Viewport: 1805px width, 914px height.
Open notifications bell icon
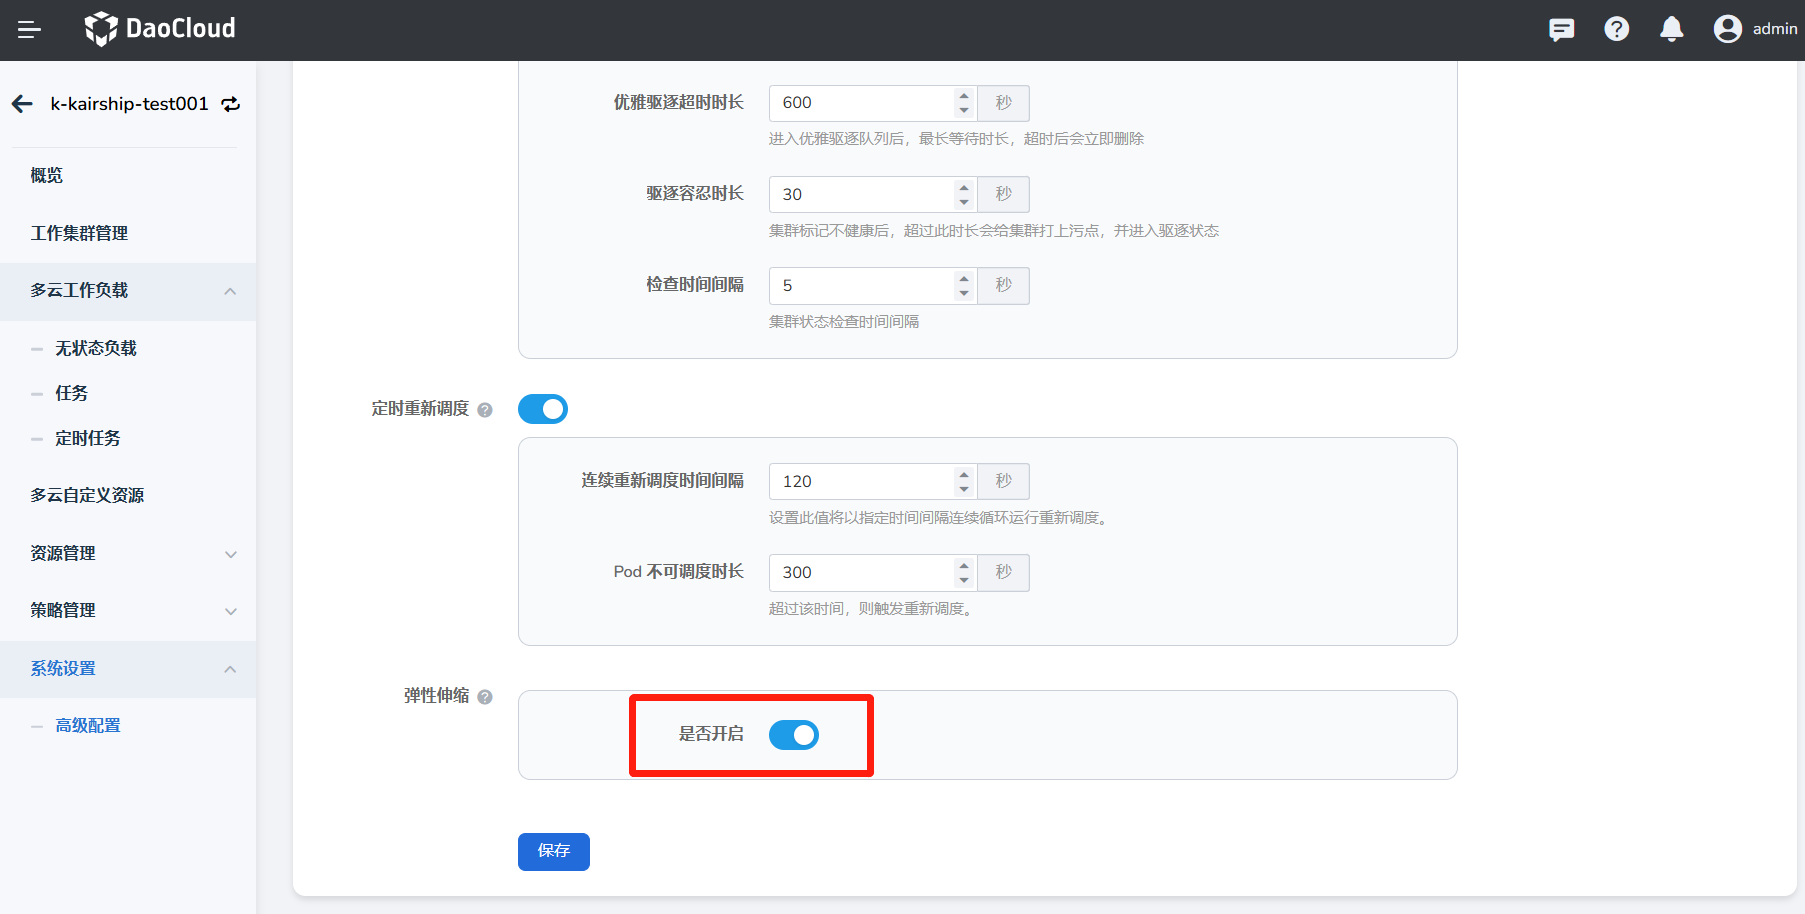pyautogui.click(x=1671, y=29)
